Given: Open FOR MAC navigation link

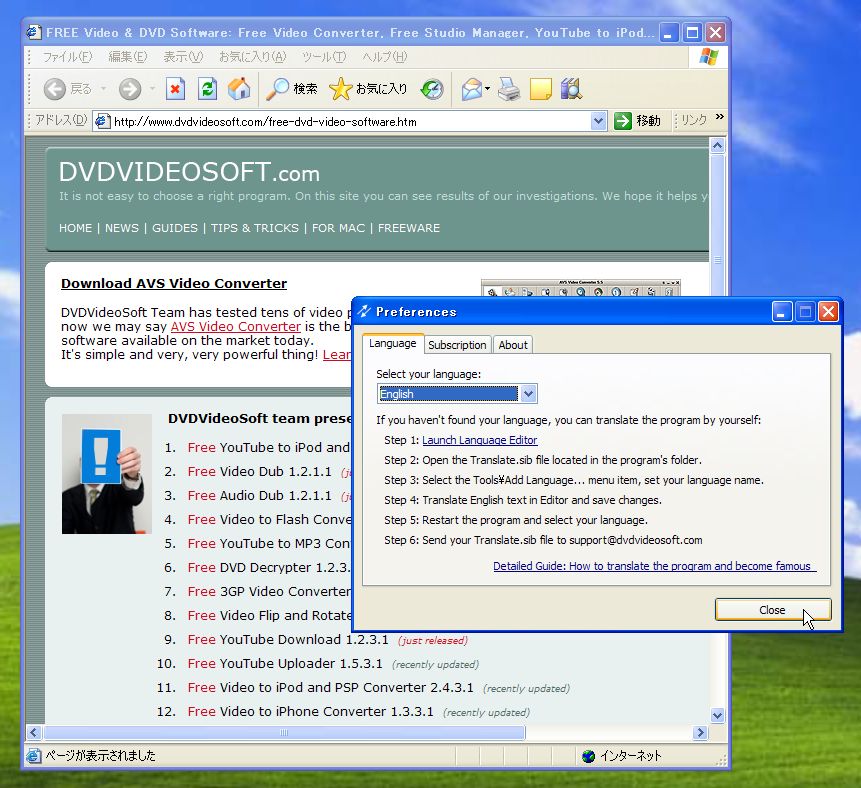Looking at the screenshot, I should pos(338,228).
